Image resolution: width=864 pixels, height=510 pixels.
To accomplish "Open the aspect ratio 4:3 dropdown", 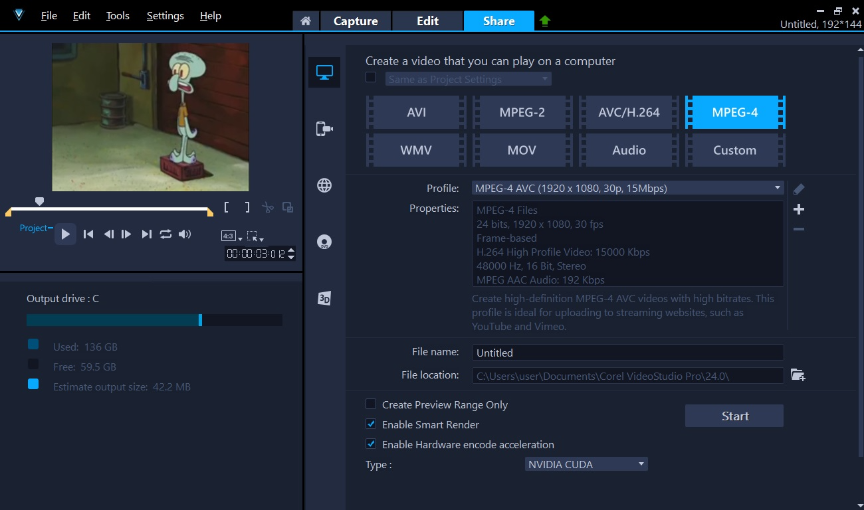I will pos(231,236).
